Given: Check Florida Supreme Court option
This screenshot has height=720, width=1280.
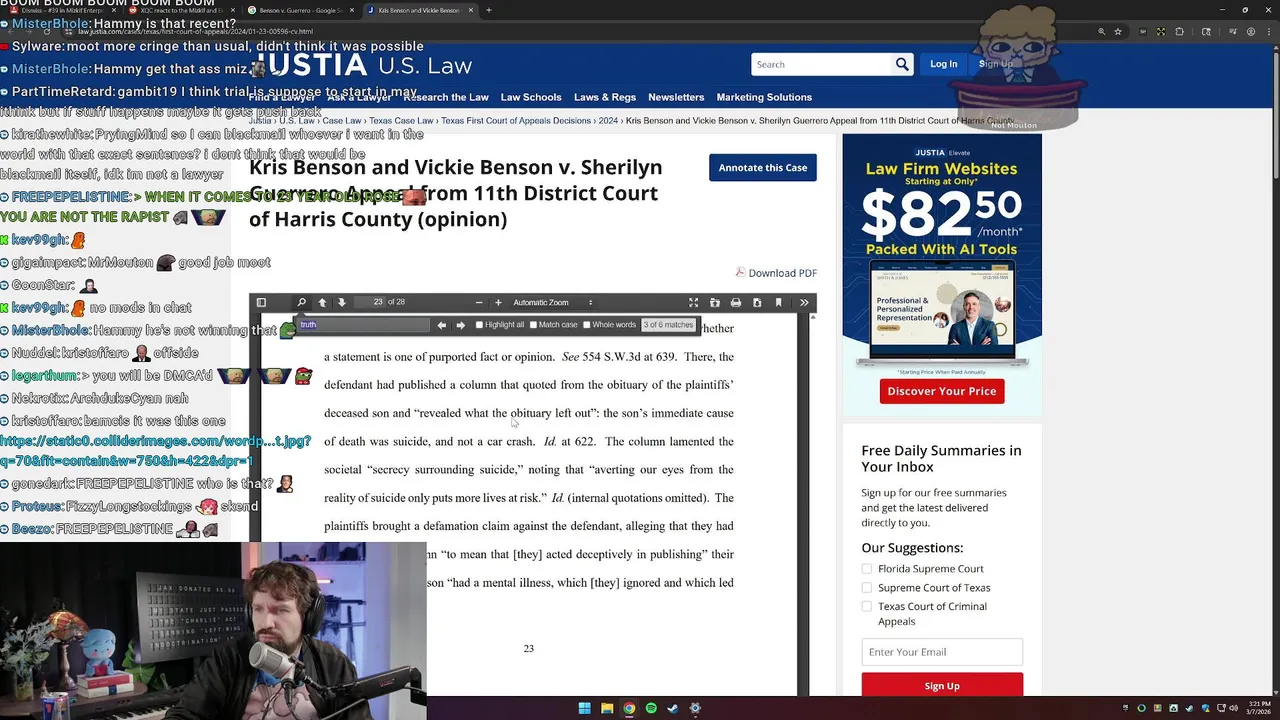Looking at the screenshot, I should point(866,569).
